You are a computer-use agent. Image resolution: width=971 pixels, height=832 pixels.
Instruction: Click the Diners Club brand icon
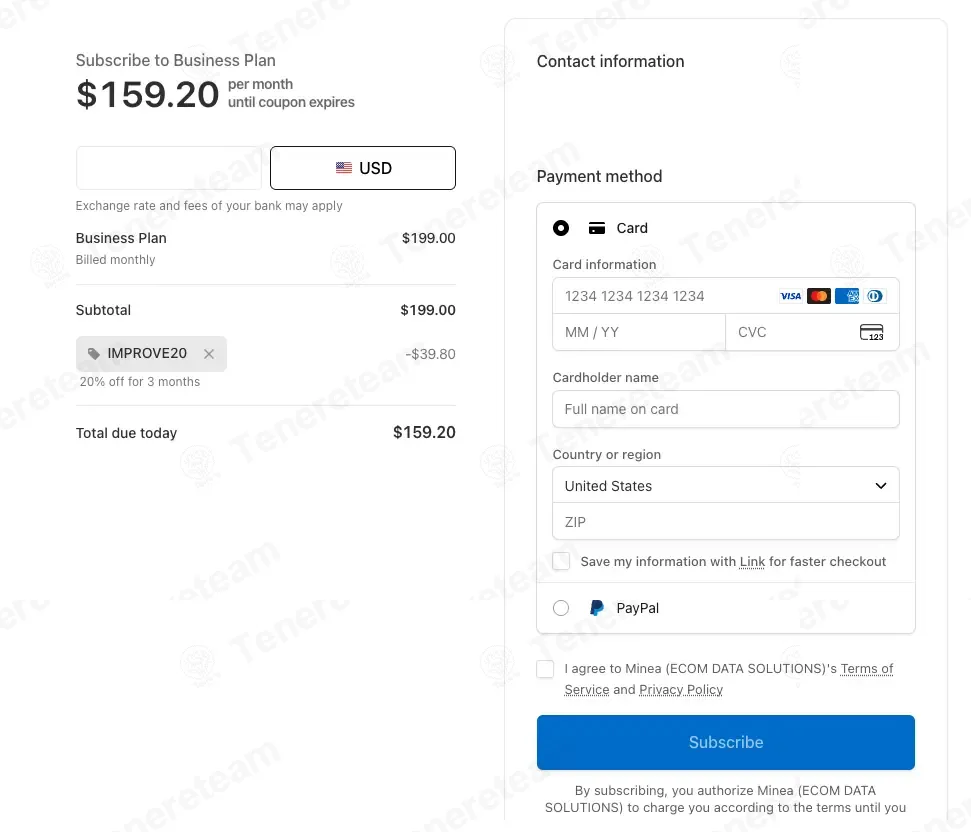(874, 296)
